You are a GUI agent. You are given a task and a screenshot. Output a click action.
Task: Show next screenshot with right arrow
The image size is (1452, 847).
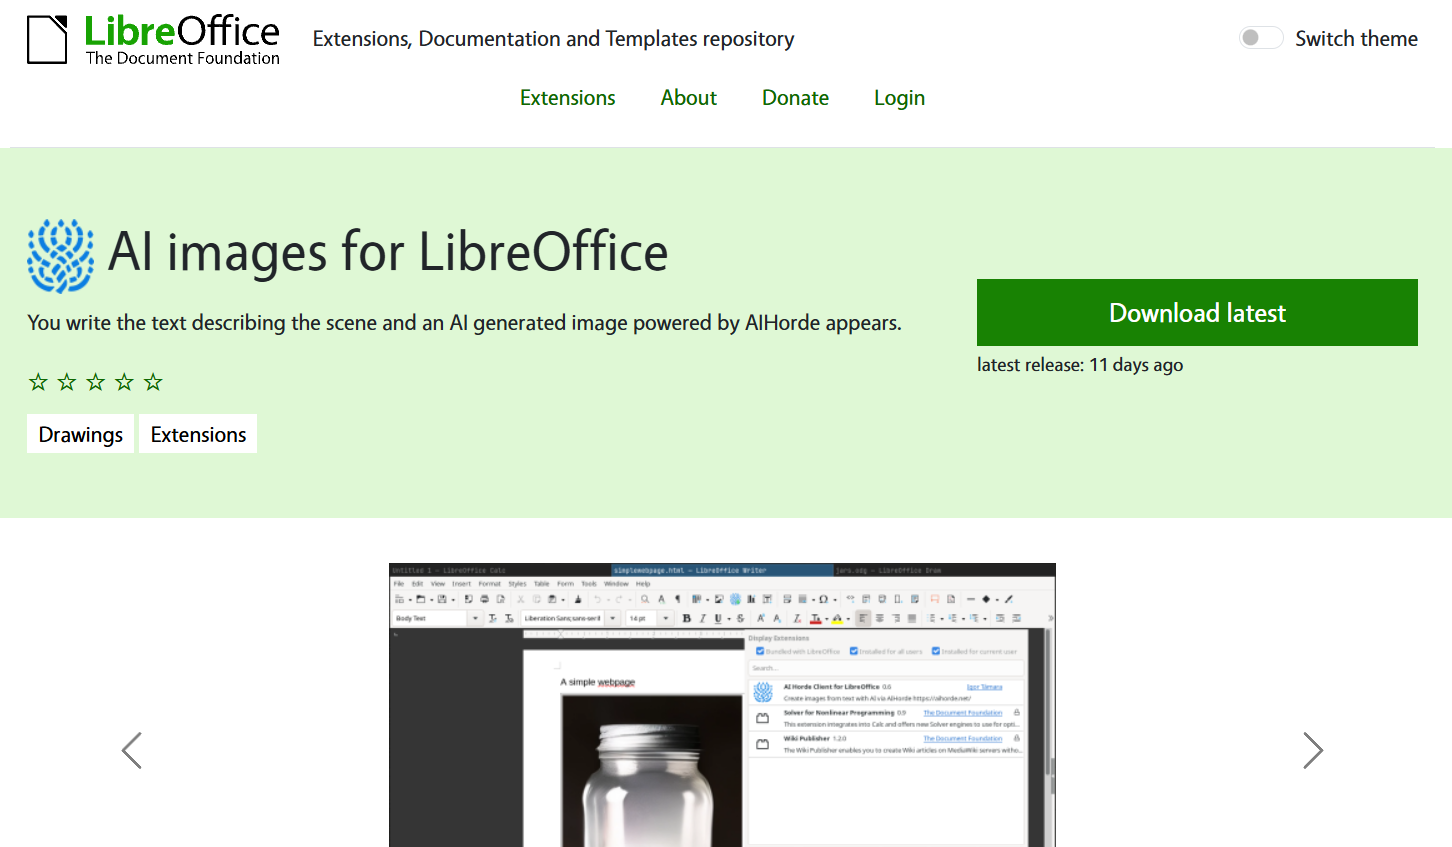coord(1313,750)
